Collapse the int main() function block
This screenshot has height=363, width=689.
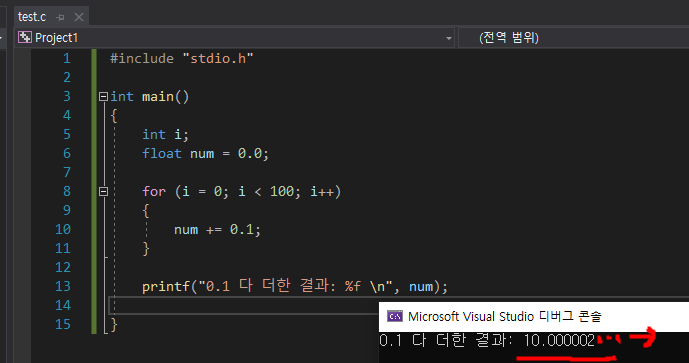pyautogui.click(x=103, y=96)
